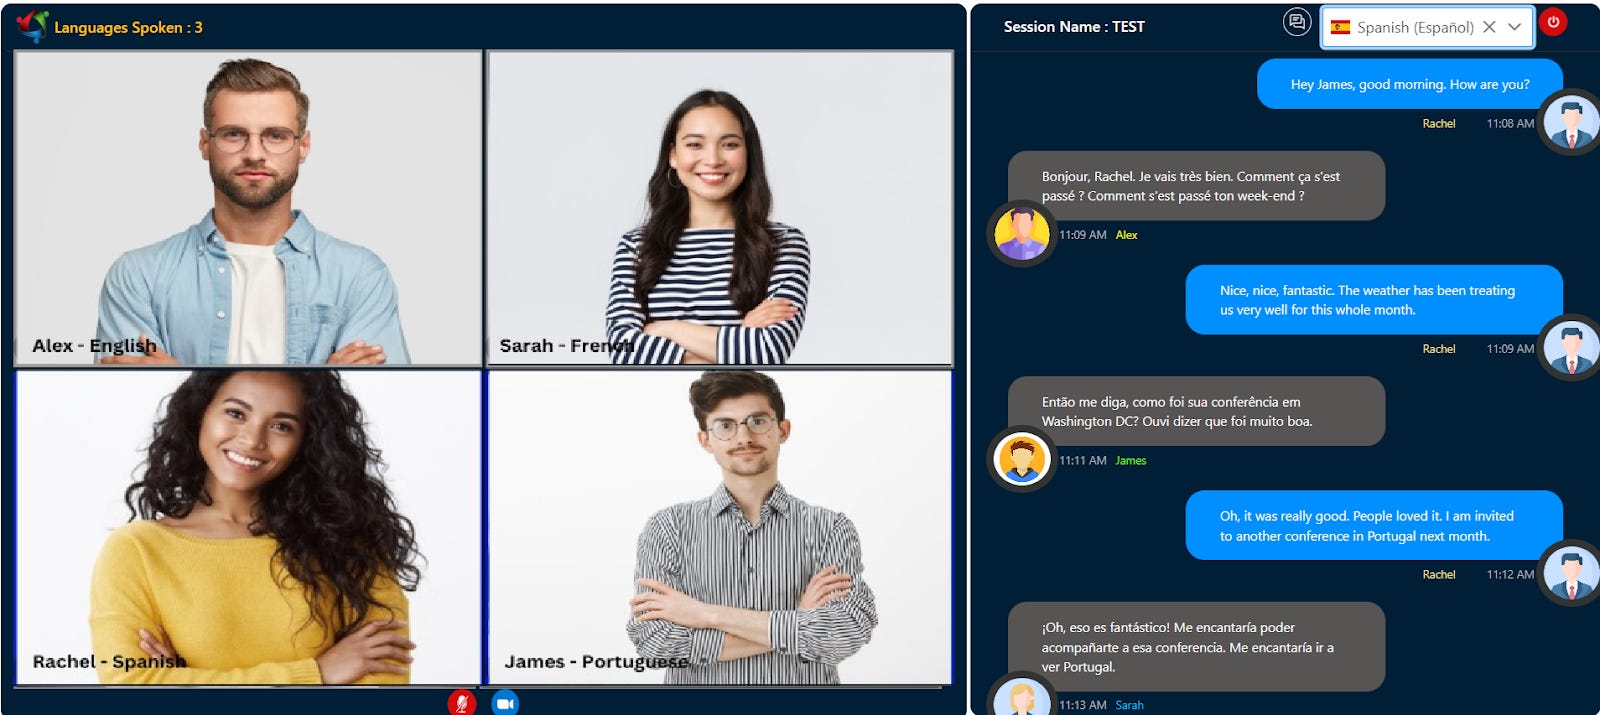Image resolution: width=1600 pixels, height=715 pixels.
Task: Click Rachel's avatar beside 11:09 AM message
Action: pos(1570,348)
